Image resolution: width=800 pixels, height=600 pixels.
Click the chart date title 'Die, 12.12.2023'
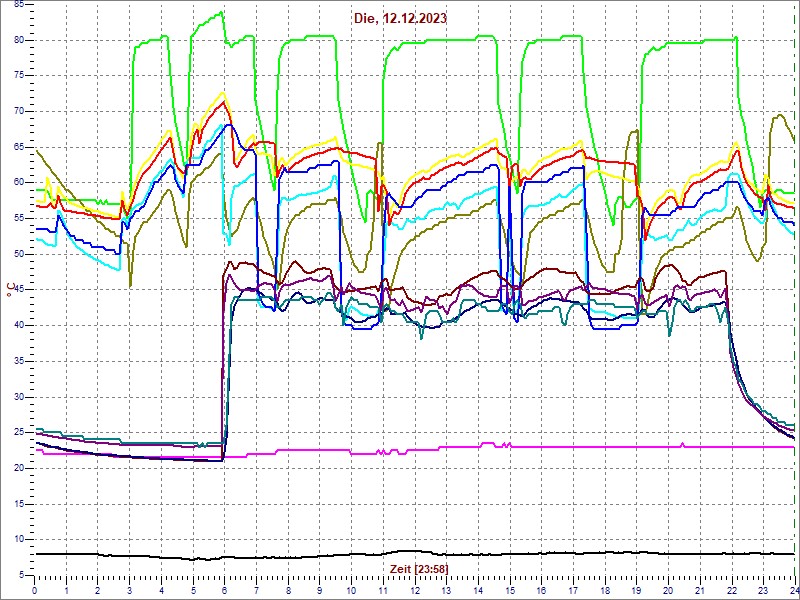click(x=401, y=18)
